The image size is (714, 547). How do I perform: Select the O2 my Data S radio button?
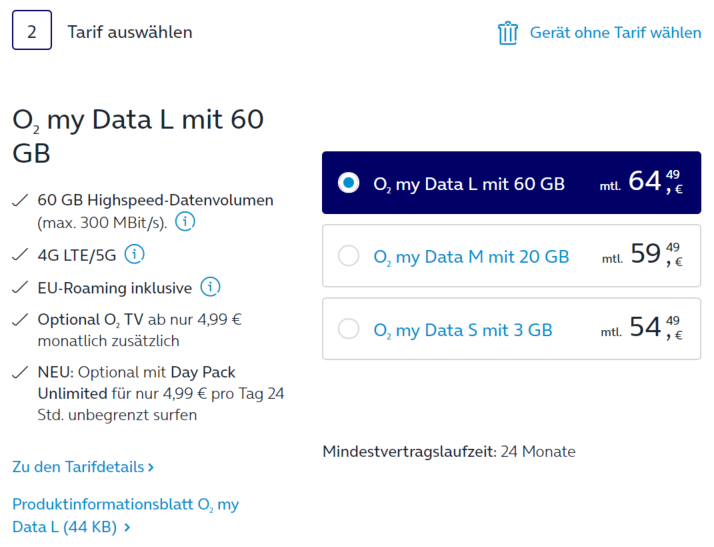point(348,328)
